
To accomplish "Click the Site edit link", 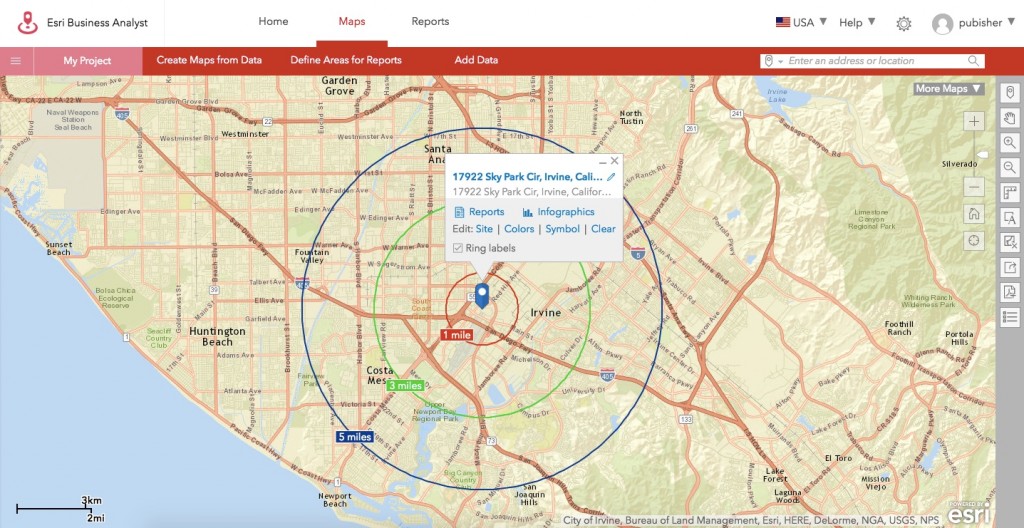I will click(484, 229).
